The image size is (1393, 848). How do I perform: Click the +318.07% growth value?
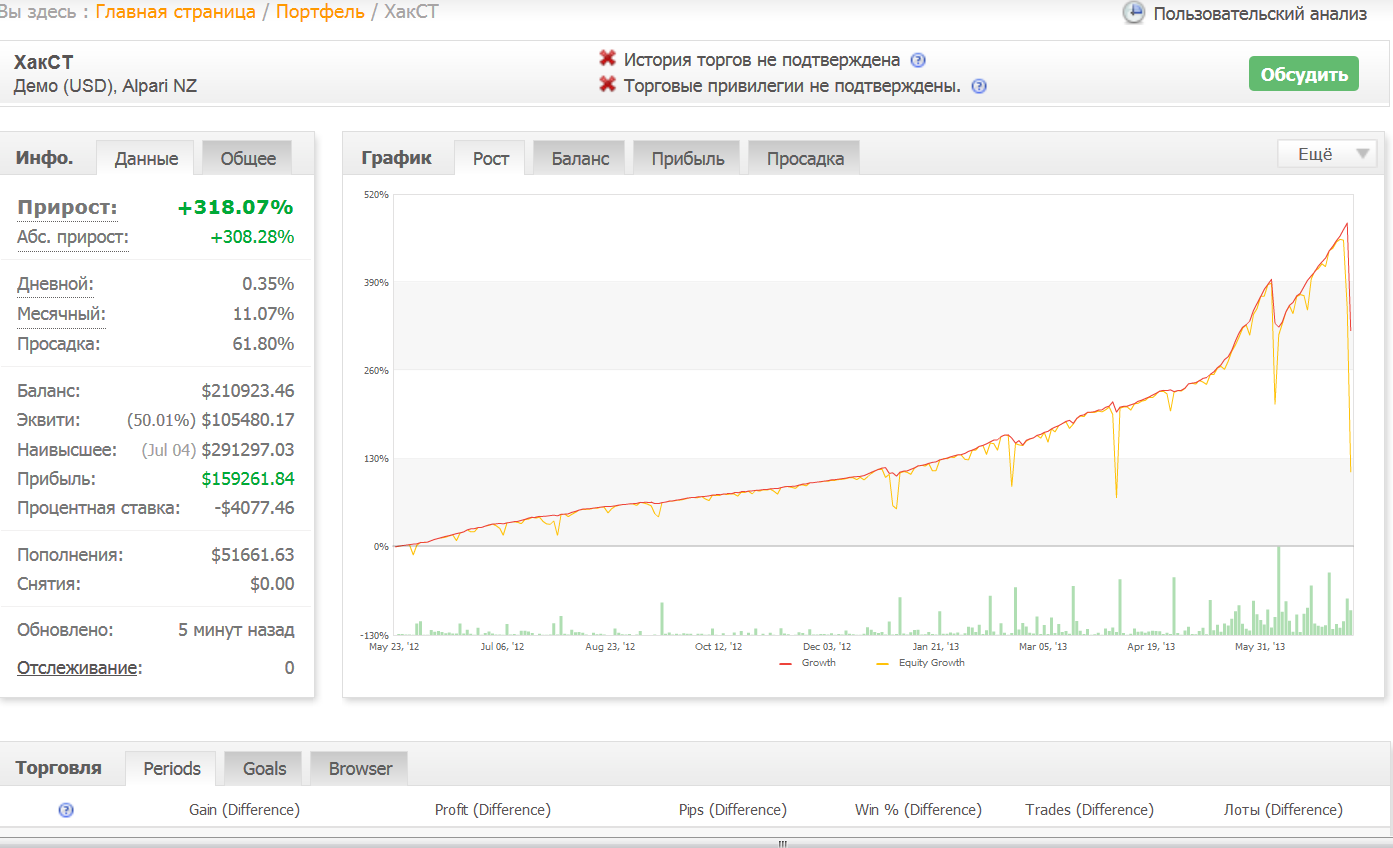(x=236, y=207)
